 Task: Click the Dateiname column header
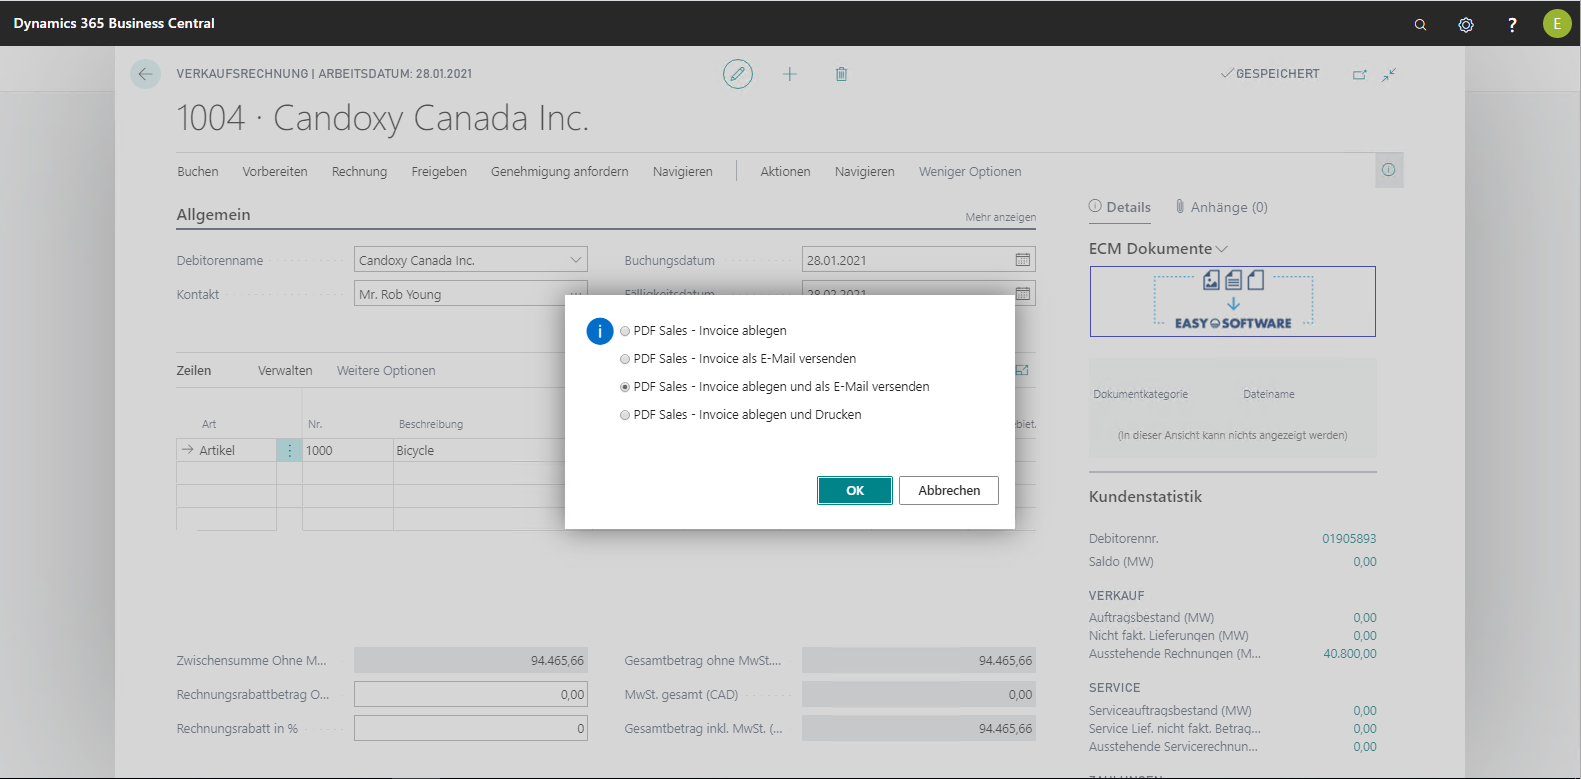pos(1269,394)
